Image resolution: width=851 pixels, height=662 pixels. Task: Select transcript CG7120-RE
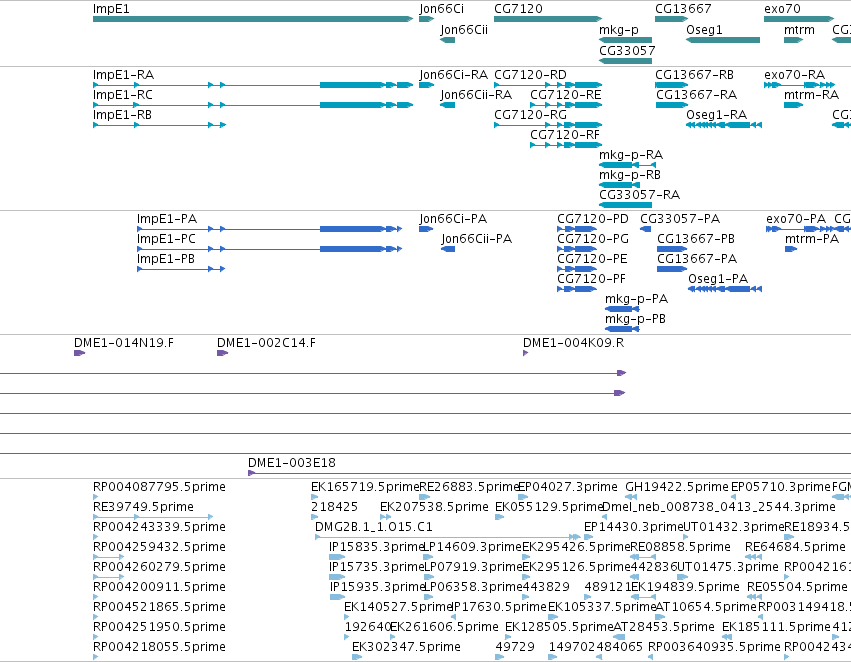[566, 105]
